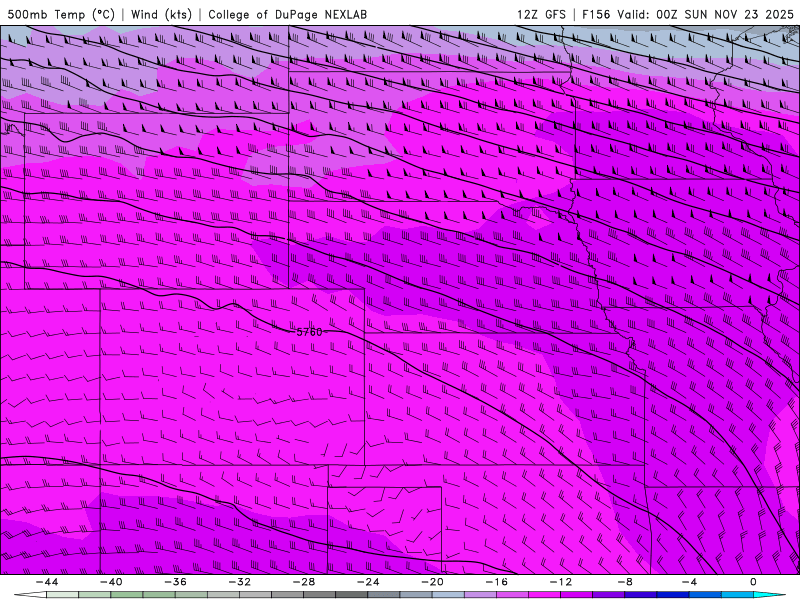Click the -36 colorbar label
The height and width of the screenshot is (600, 800).
[x=176, y=582]
